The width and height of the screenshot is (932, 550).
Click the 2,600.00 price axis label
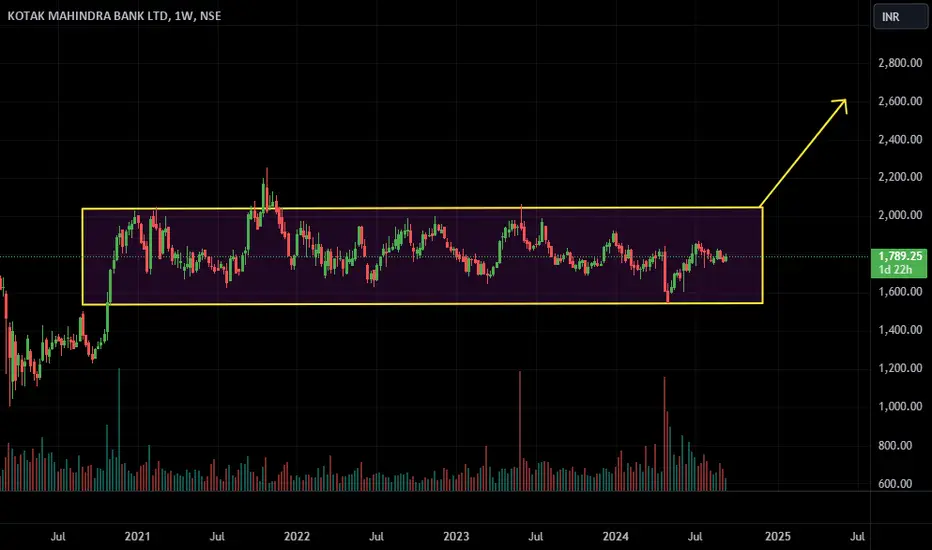tap(900, 101)
